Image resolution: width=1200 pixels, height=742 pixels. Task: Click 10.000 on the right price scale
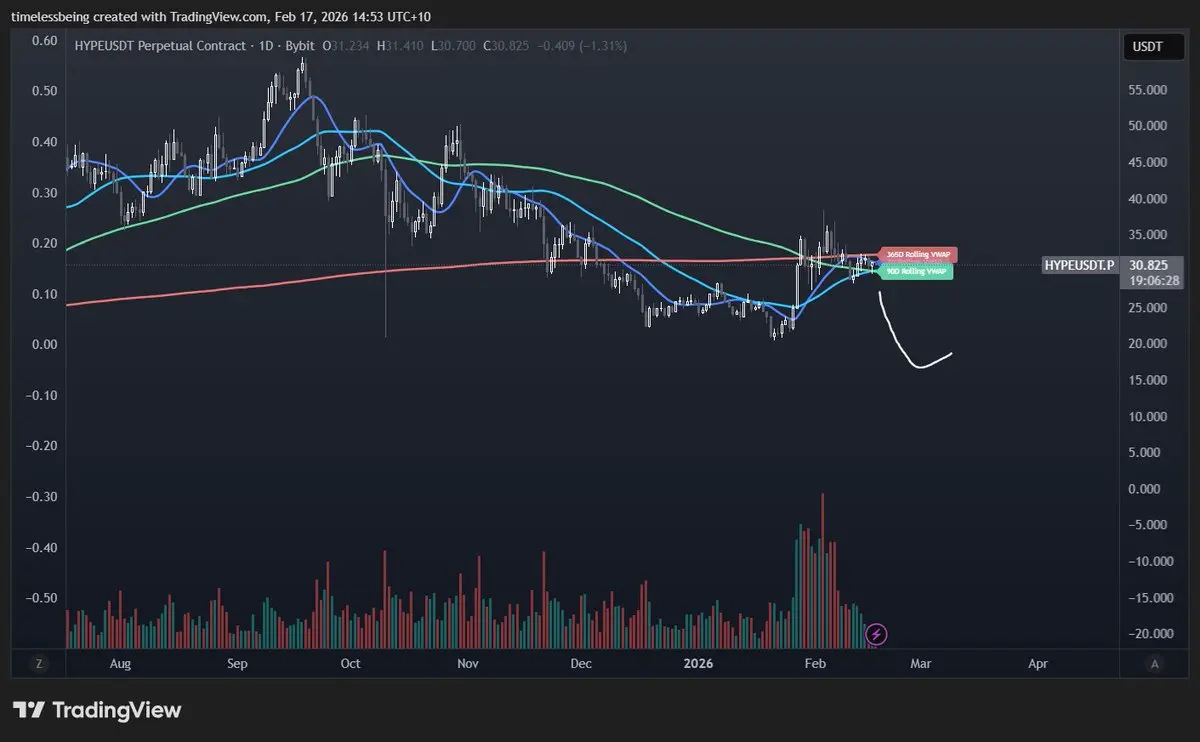[1148, 416]
